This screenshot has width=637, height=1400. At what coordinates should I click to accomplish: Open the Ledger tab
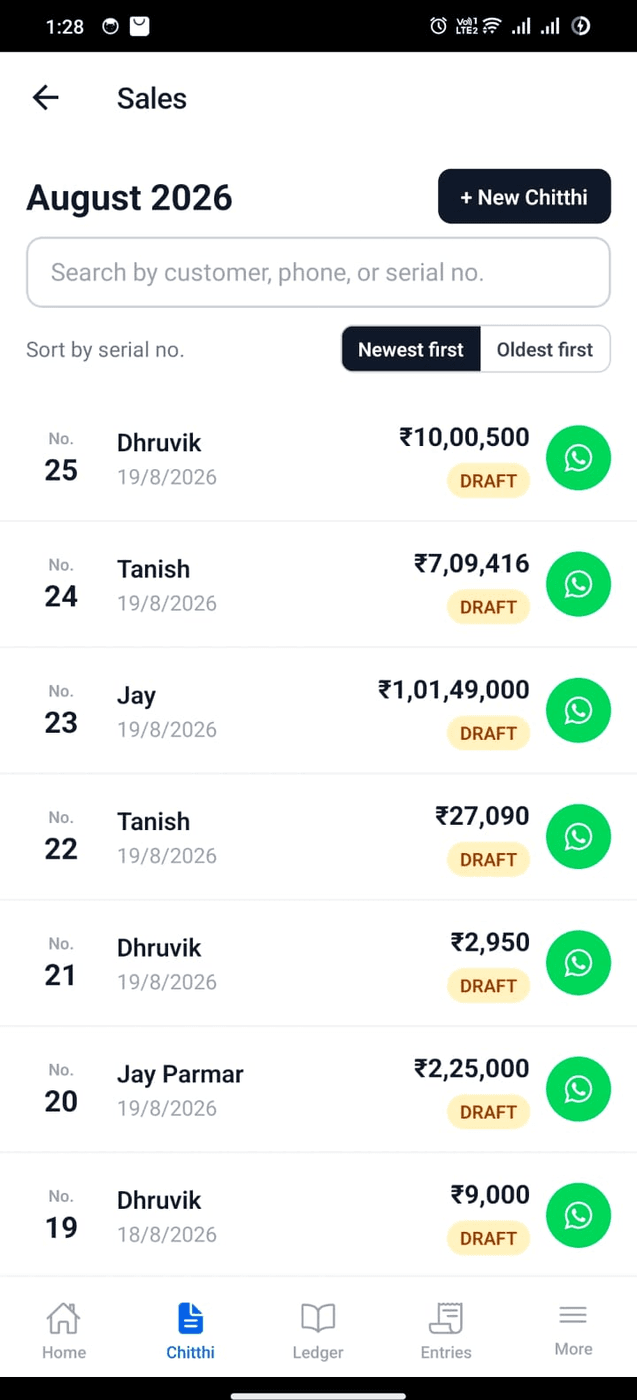click(318, 1331)
